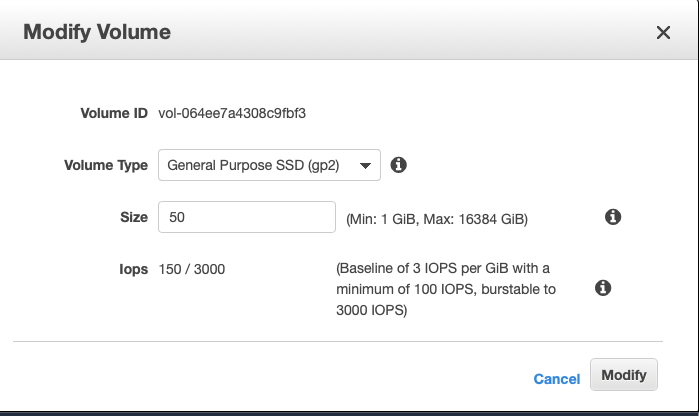Click the Min/Max GiB size hint

click(436, 218)
